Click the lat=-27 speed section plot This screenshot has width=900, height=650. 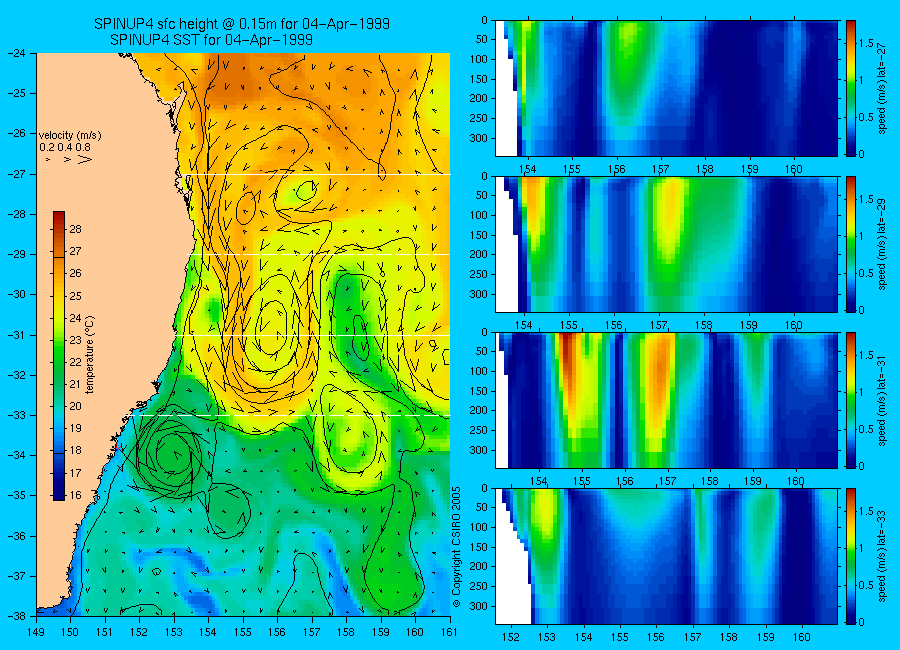pos(666,88)
